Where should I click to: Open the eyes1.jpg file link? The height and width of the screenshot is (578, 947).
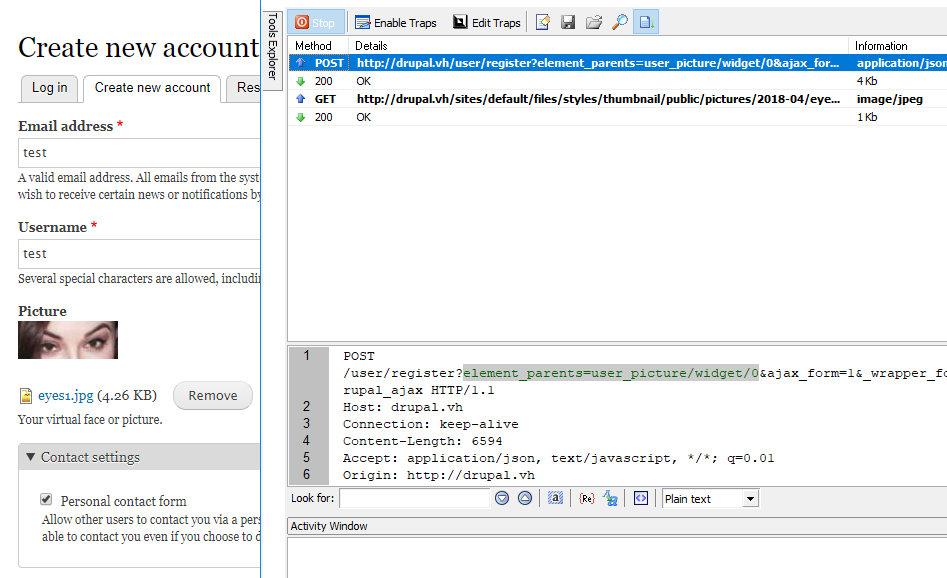coord(65,395)
